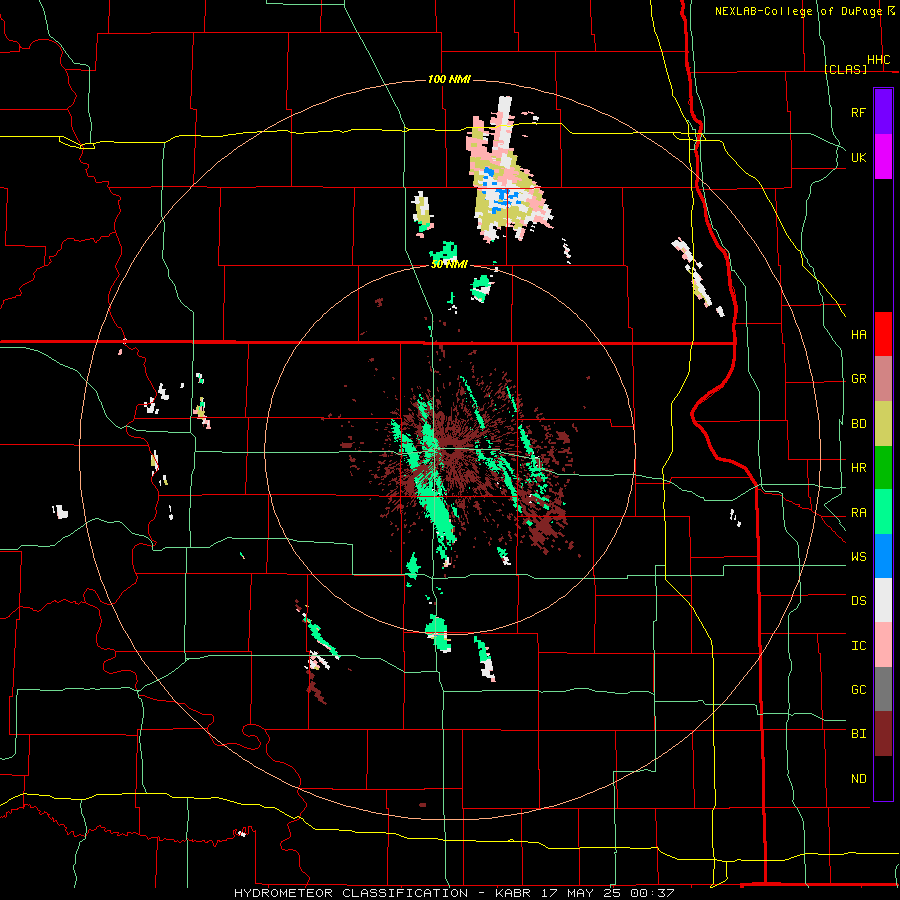Image resolution: width=900 pixels, height=900 pixels.
Task: Click the 'HR' legend label
Action: pos(858,468)
